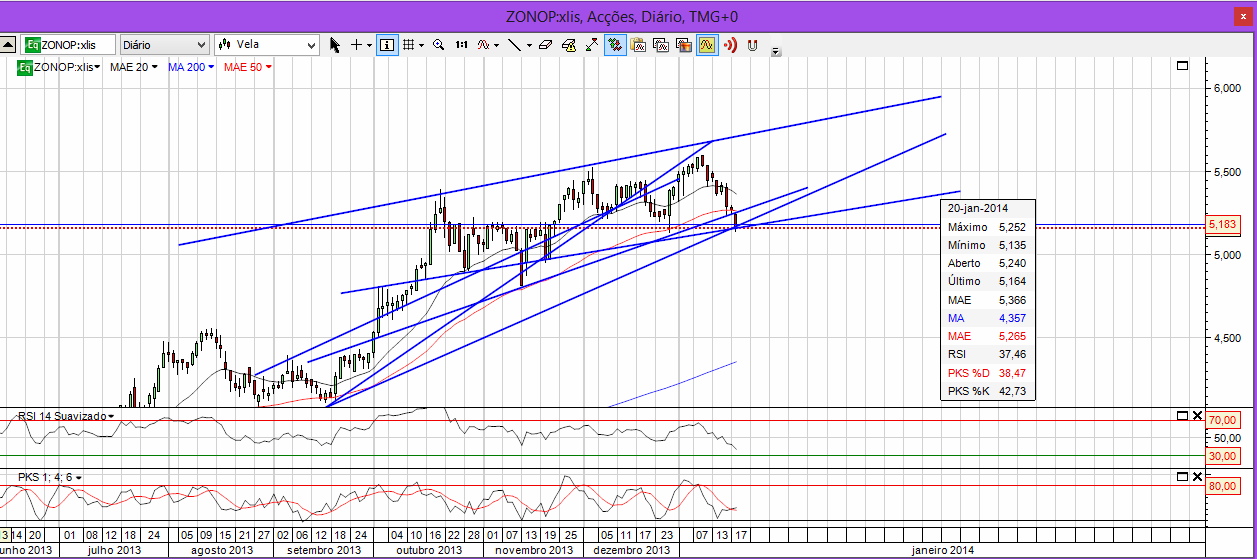Click the red PKS %D 38,47 row
1257x559 pixels.
coord(988,372)
